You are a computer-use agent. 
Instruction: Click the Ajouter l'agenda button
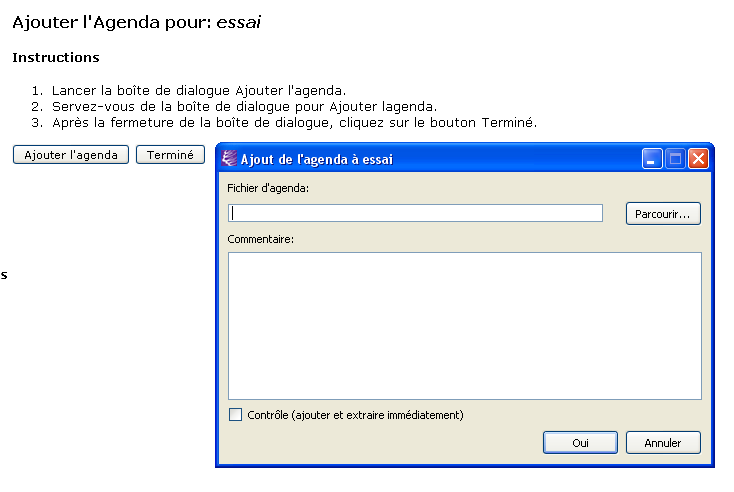(71, 155)
